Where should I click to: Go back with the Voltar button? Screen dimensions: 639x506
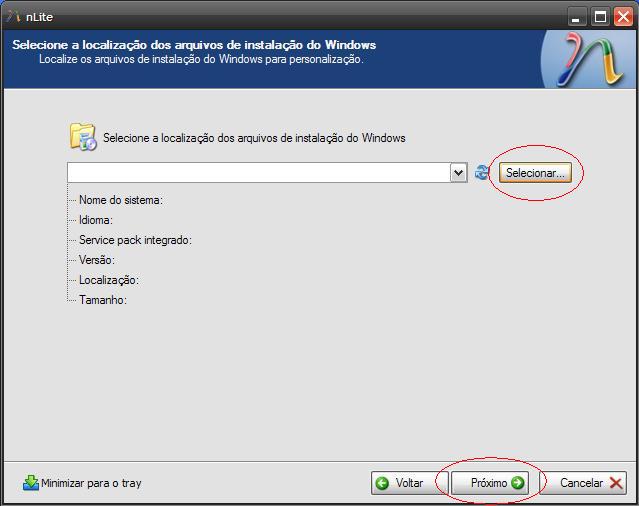409,483
